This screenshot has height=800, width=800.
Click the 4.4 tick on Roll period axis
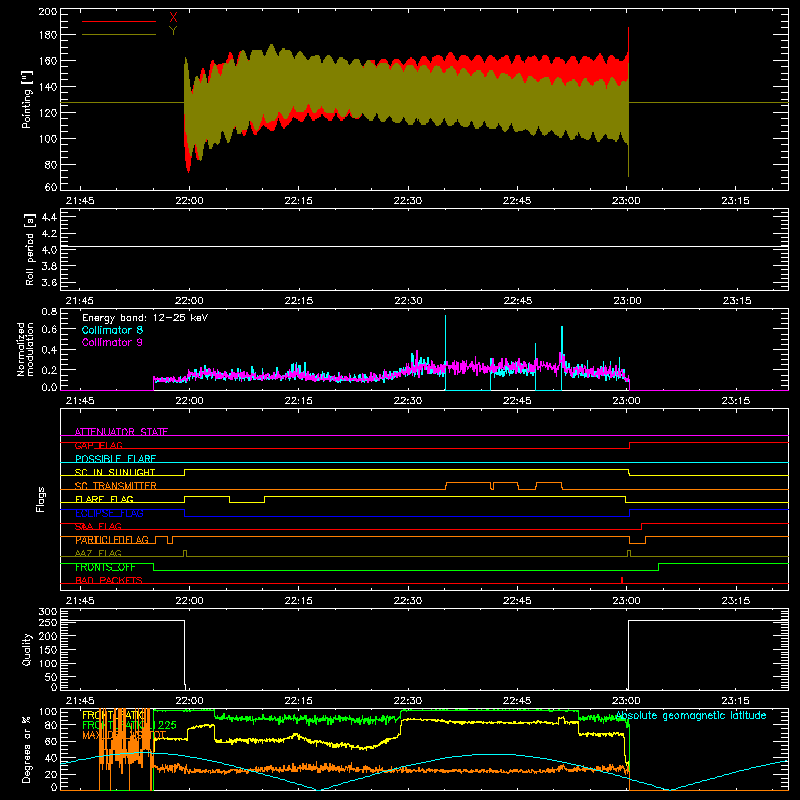pos(49,217)
